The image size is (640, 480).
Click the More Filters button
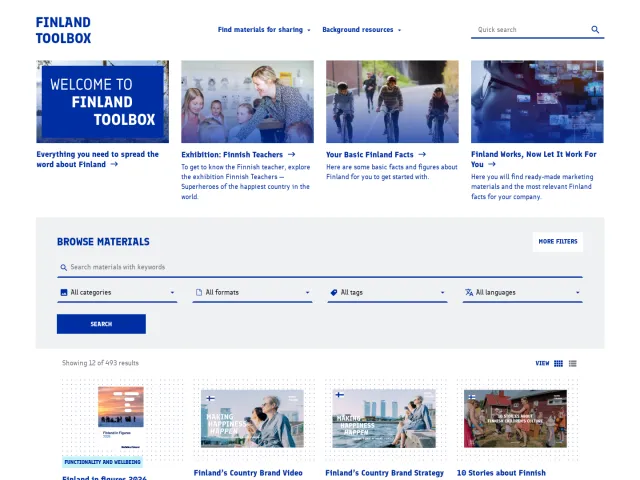pyautogui.click(x=558, y=242)
